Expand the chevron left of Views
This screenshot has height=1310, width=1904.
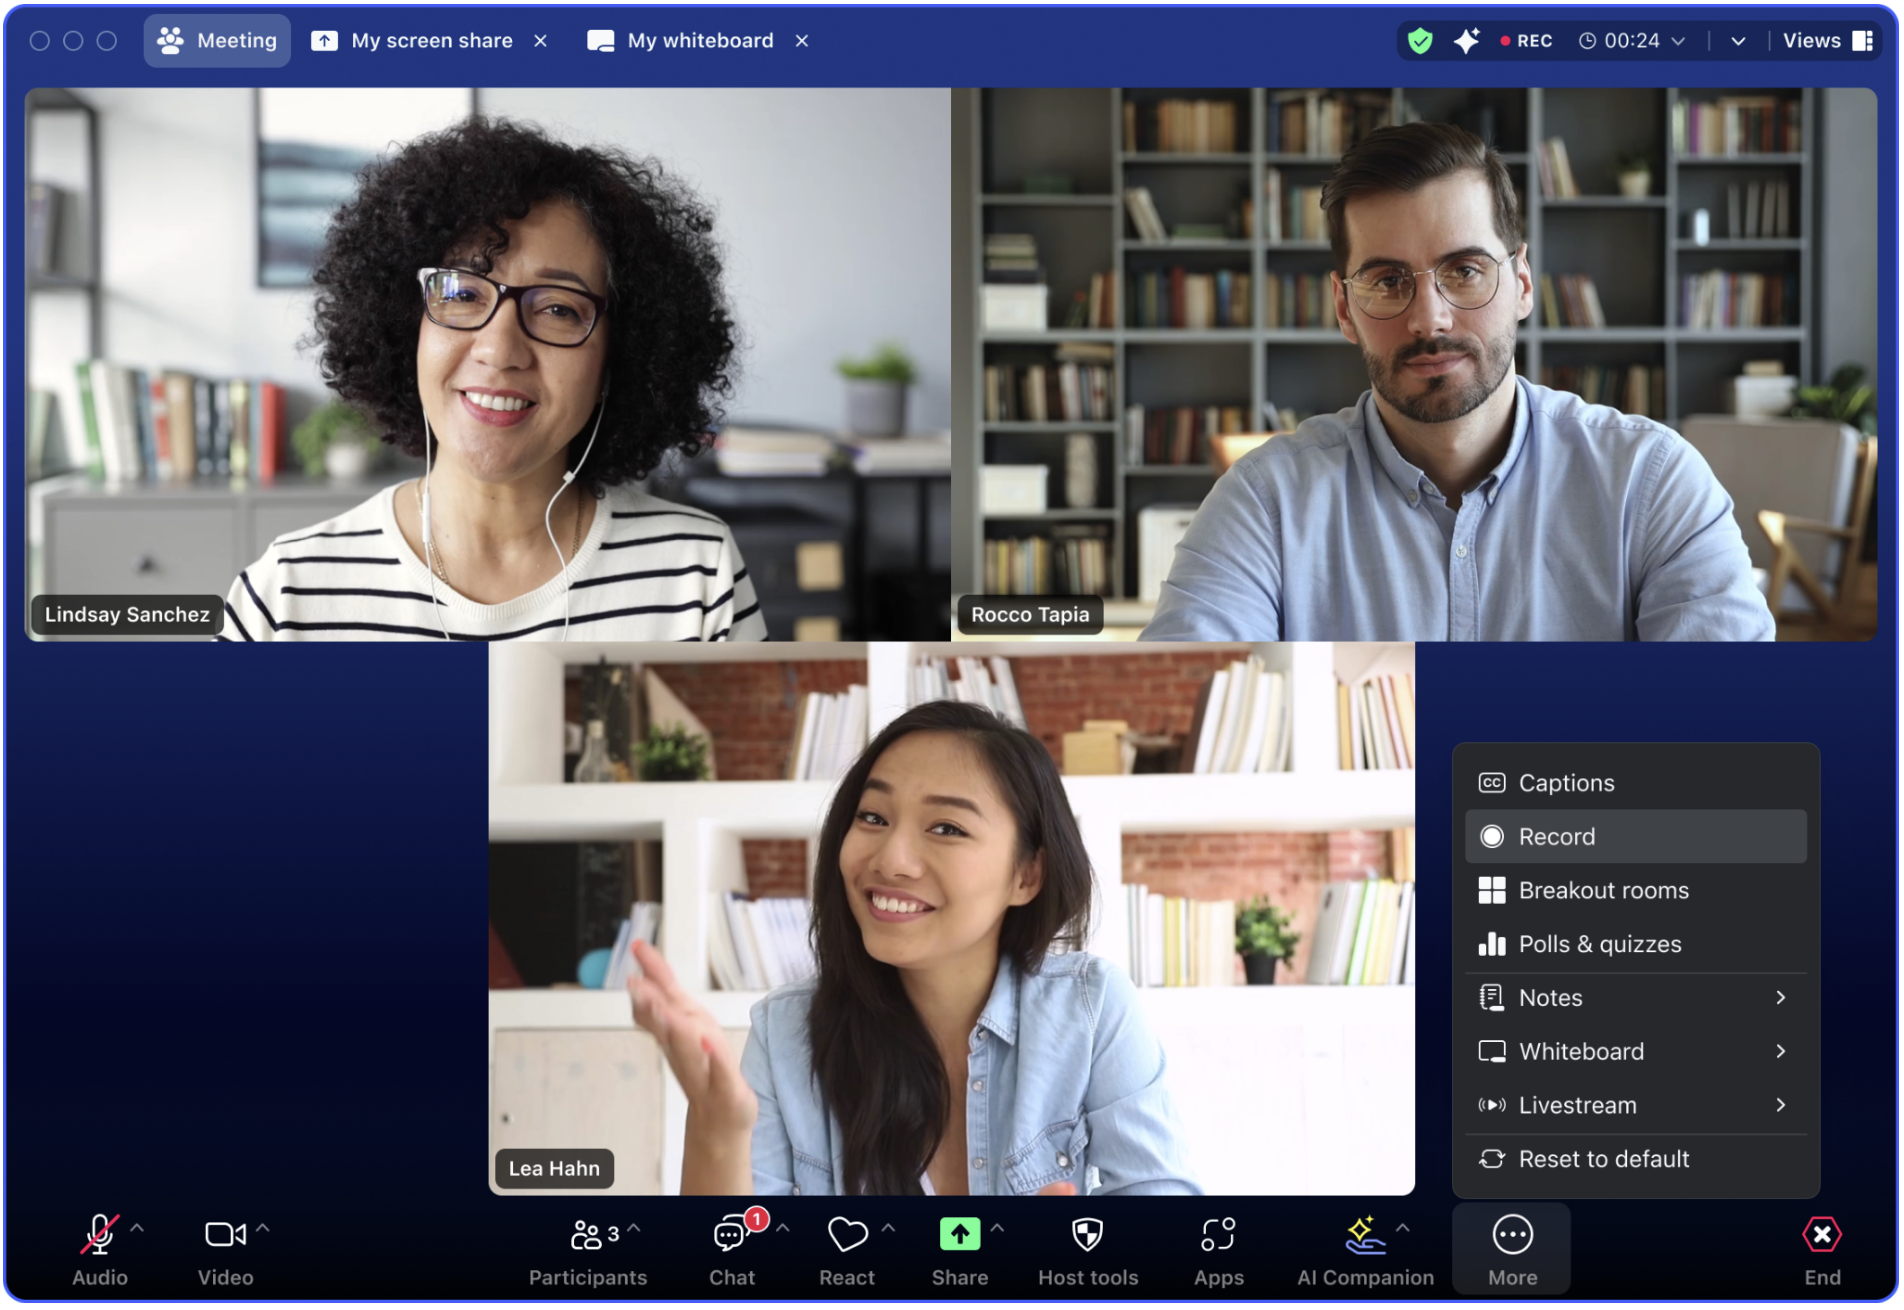tap(1738, 41)
